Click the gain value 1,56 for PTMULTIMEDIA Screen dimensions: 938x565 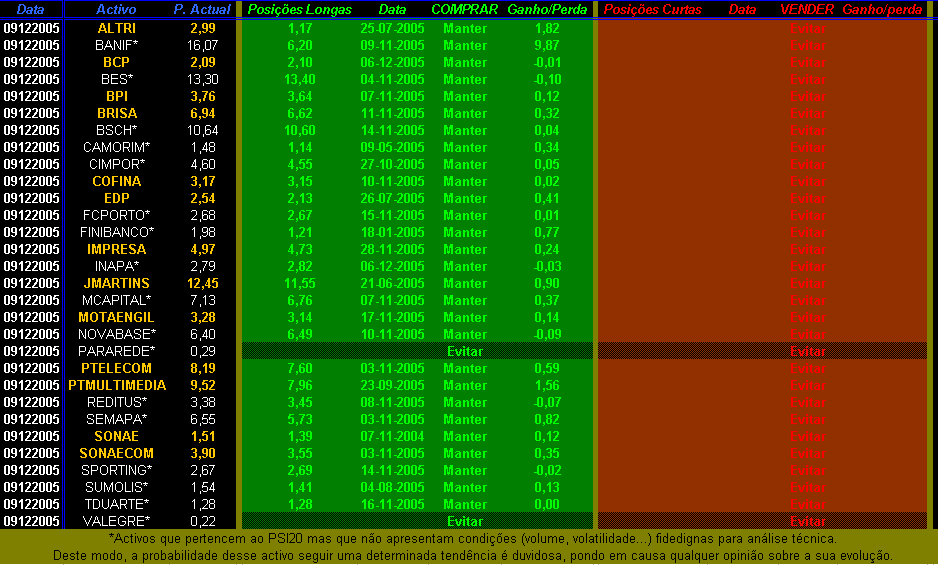point(547,385)
